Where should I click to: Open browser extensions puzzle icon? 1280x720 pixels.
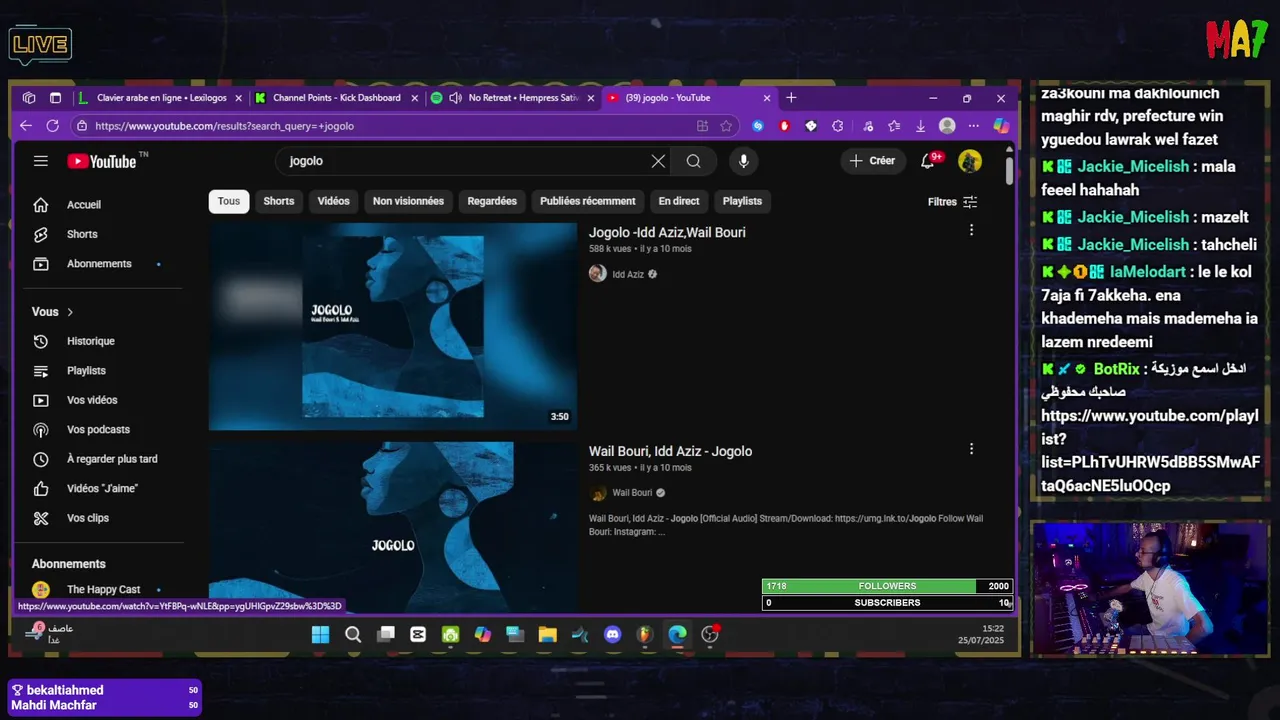coord(837,126)
